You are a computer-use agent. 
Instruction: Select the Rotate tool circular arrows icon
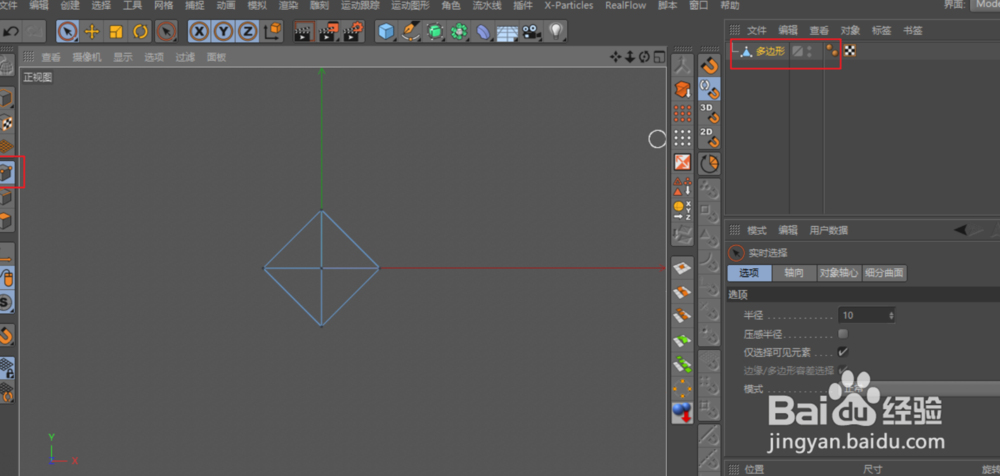coord(140,31)
